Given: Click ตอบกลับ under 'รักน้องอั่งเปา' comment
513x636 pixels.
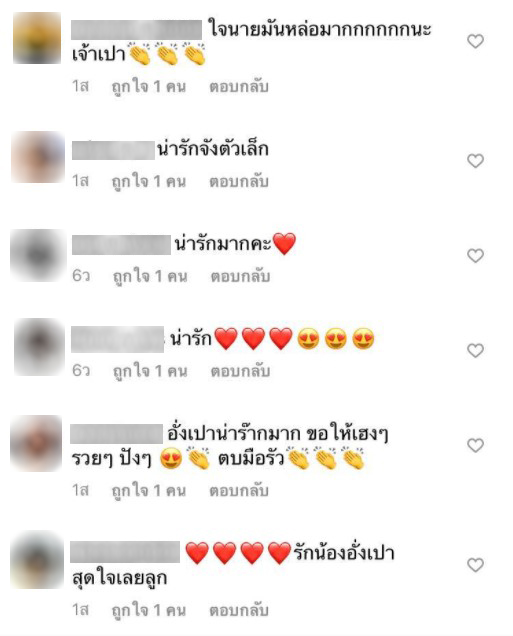Looking at the screenshot, I should click(239, 610).
